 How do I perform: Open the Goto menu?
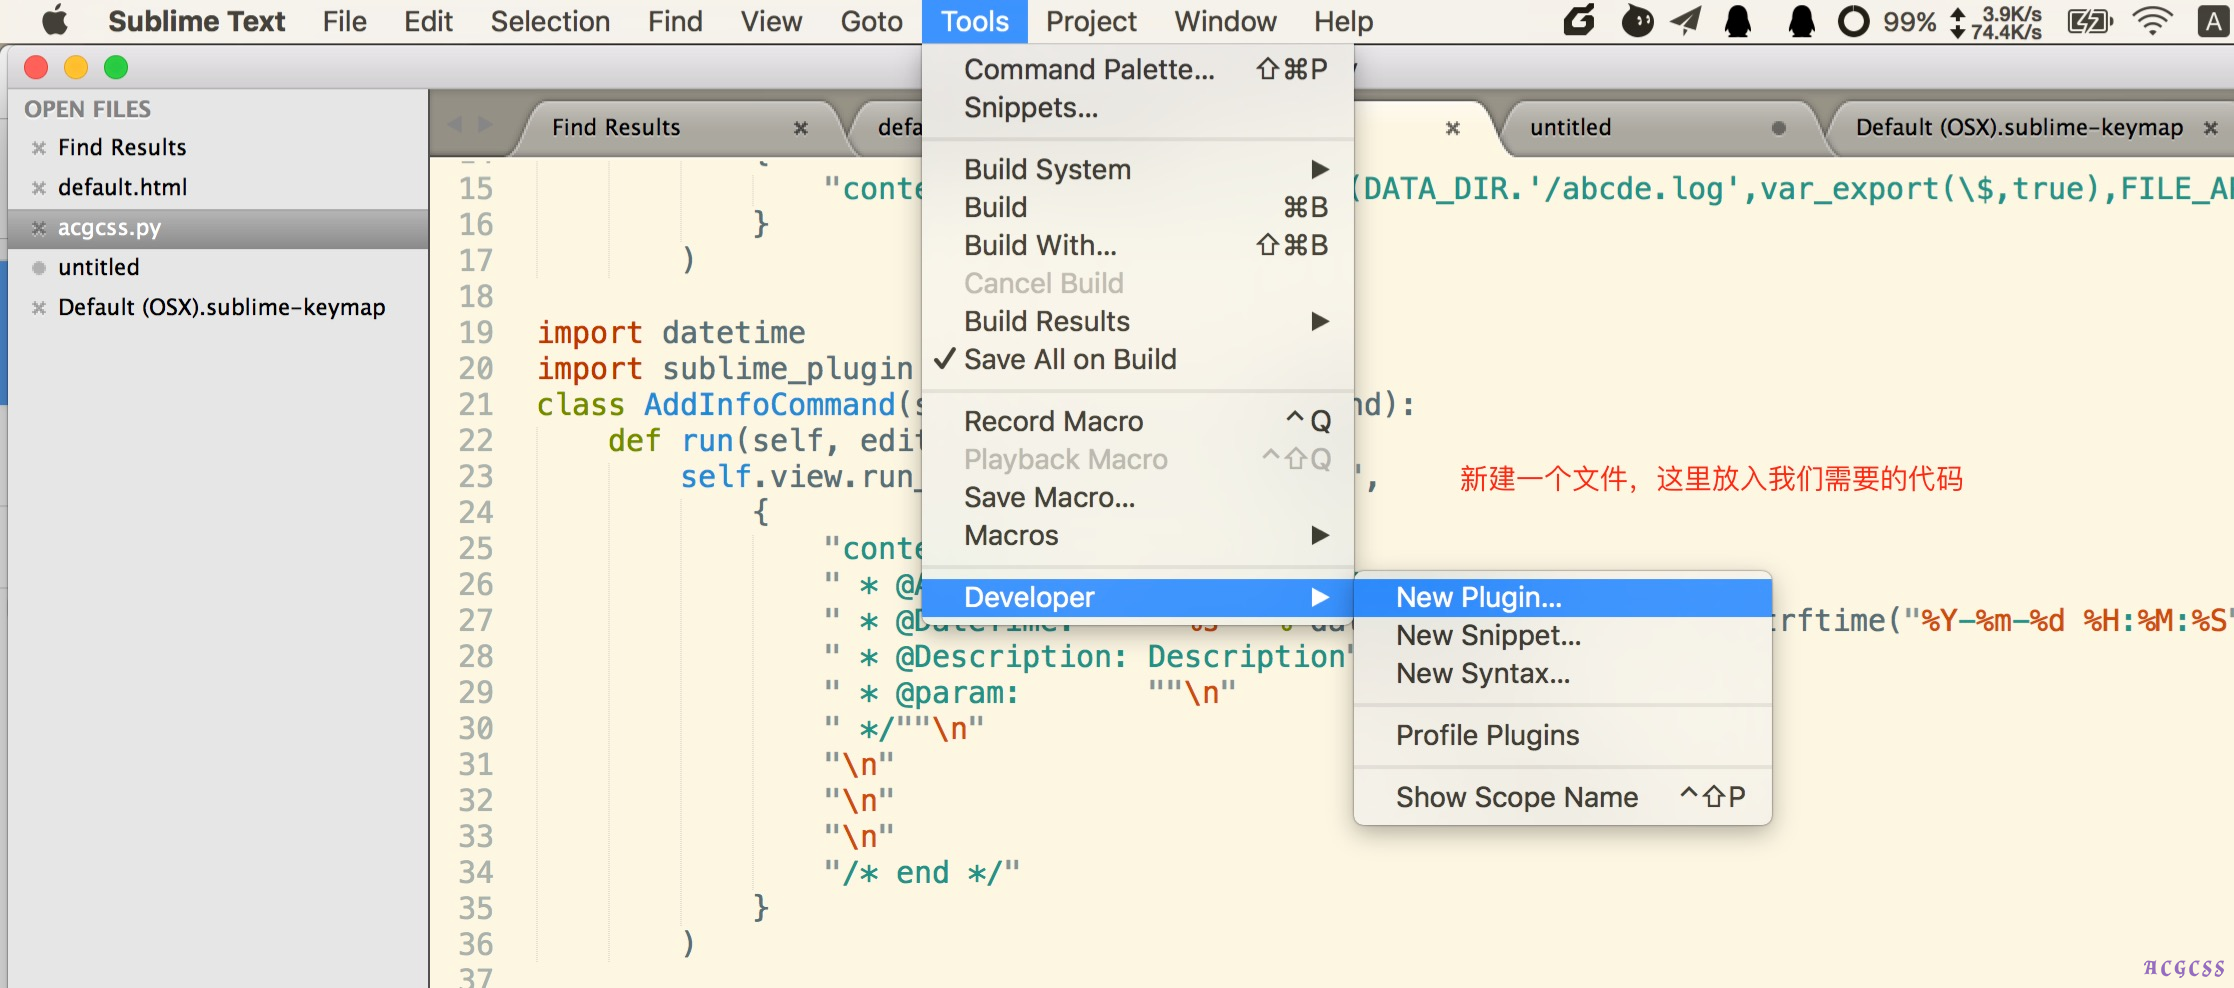coord(871,21)
